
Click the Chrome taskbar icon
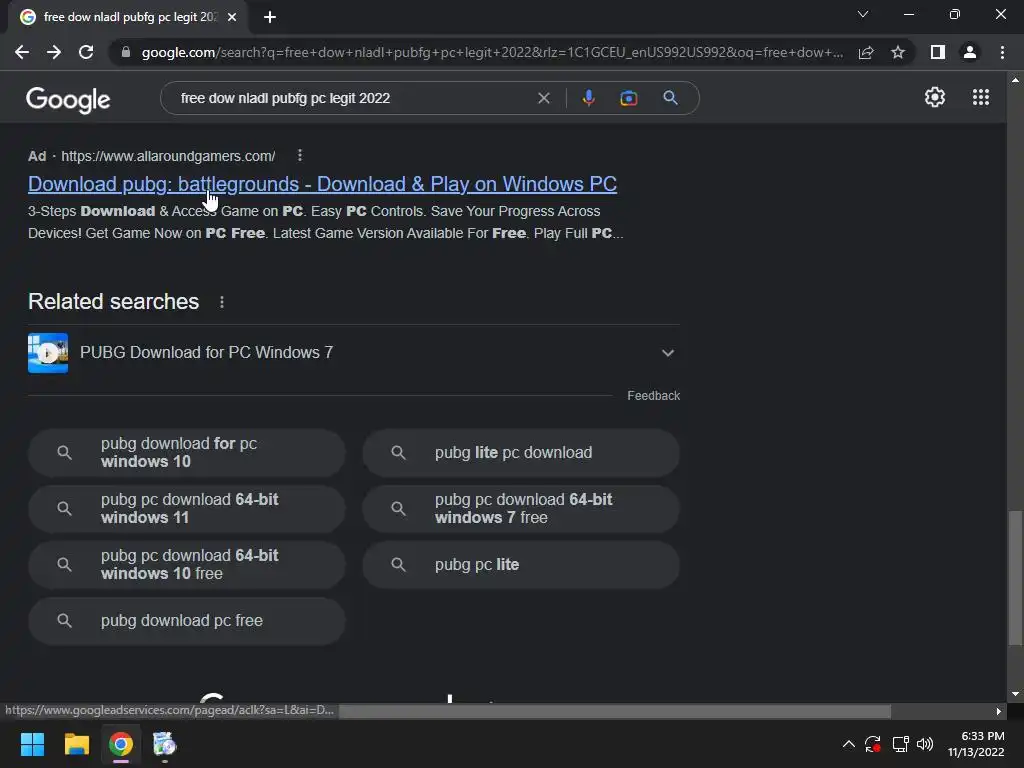pyautogui.click(x=121, y=744)
